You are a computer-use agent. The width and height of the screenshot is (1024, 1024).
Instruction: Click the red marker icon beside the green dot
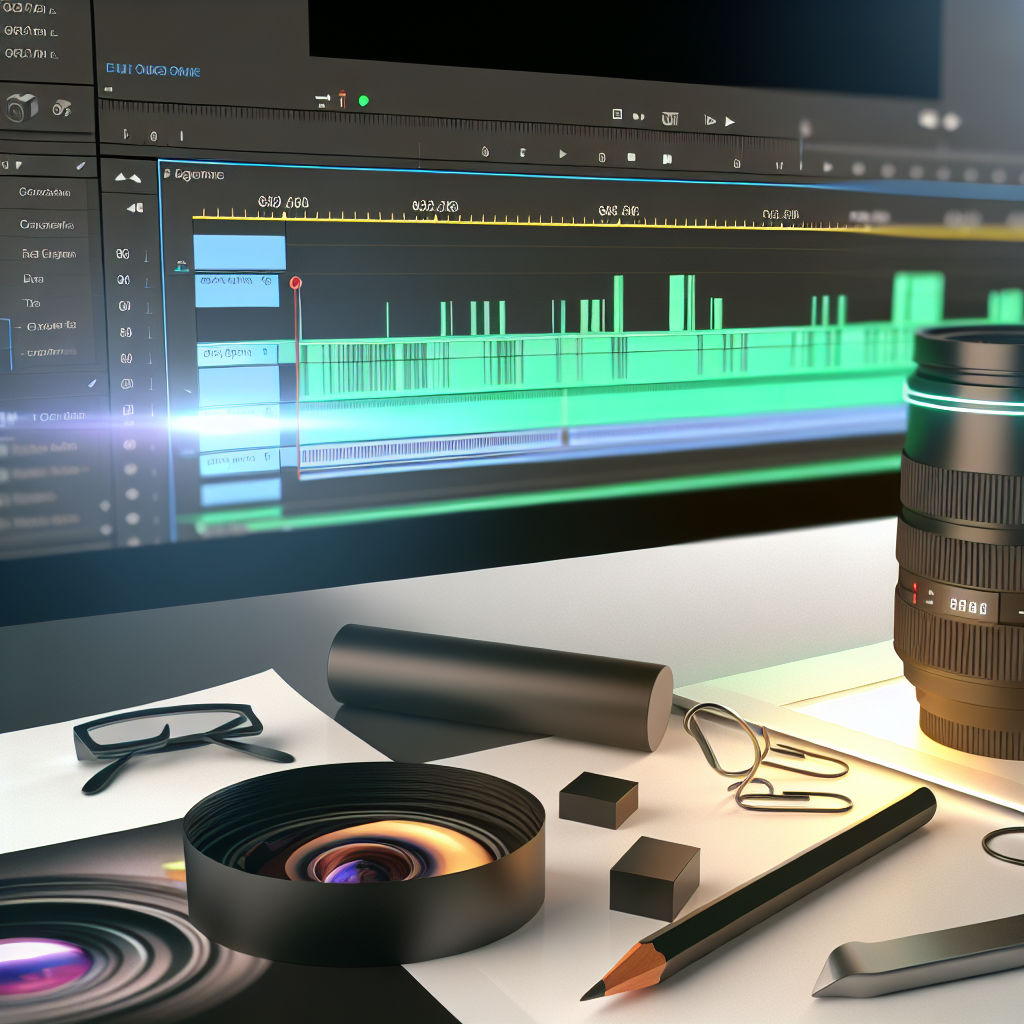(x=342, y=99)
